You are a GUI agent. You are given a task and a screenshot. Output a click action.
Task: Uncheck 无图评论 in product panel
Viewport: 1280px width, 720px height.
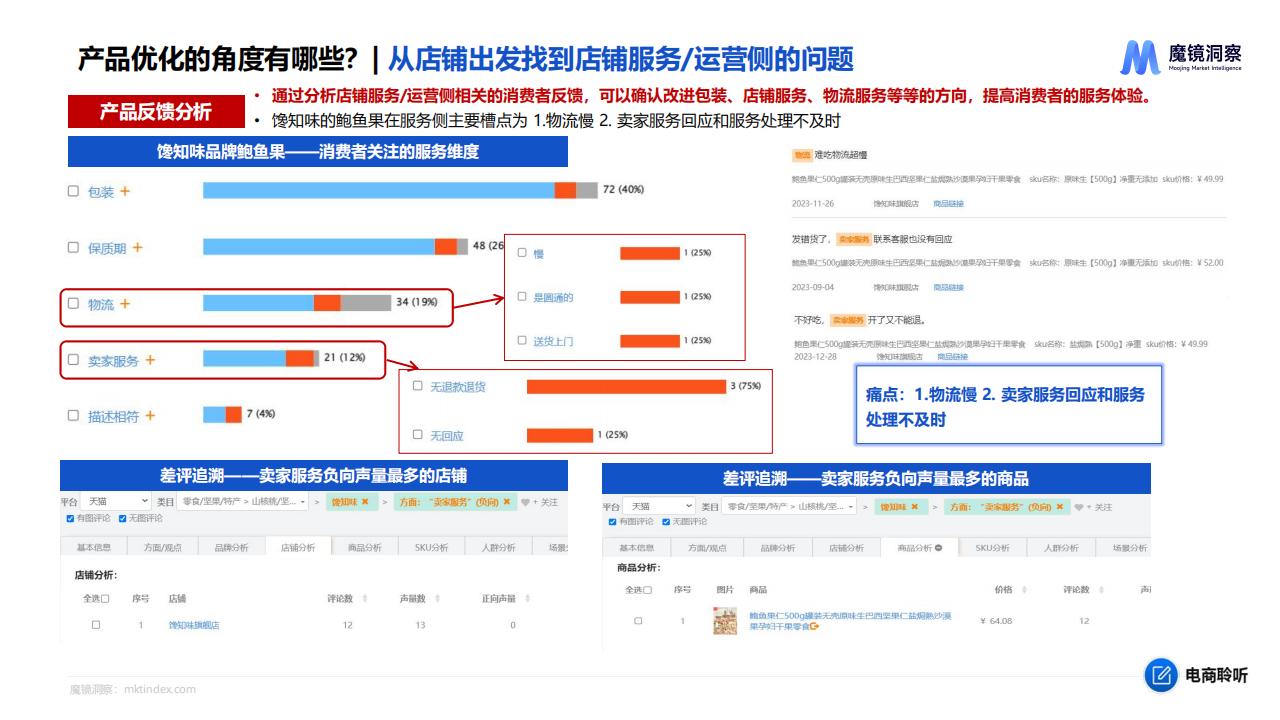pyautogui.click(x=666, y=521)
